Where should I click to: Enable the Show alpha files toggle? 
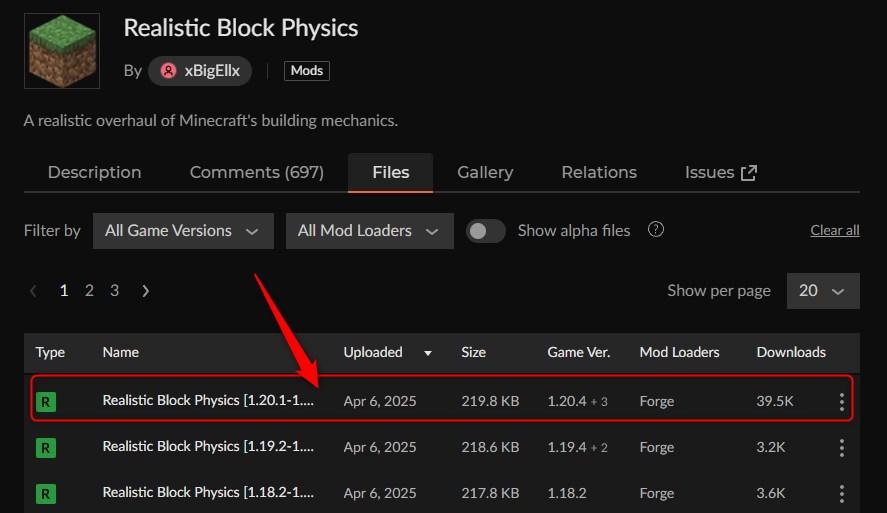point(486,231)
